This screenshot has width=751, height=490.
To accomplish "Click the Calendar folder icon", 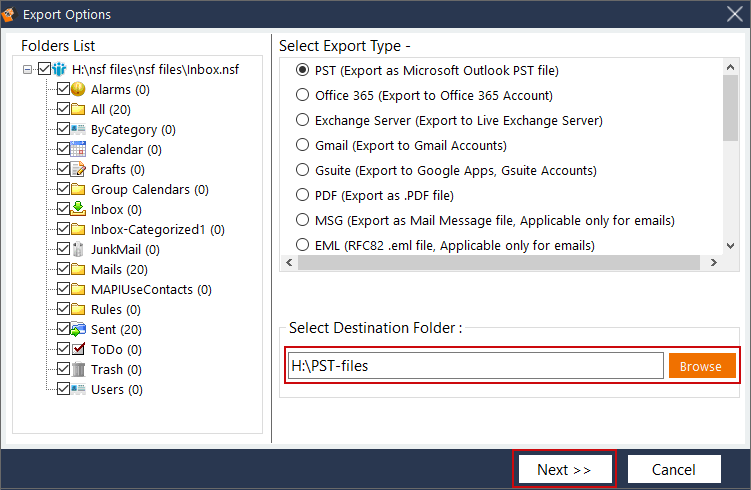I will 79,150.
